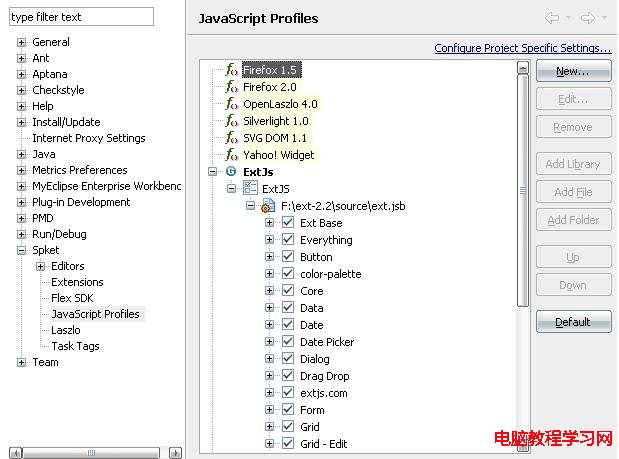Toggle the Date checkbox
The image size is (619, 459).
click(x=288, y=324)
